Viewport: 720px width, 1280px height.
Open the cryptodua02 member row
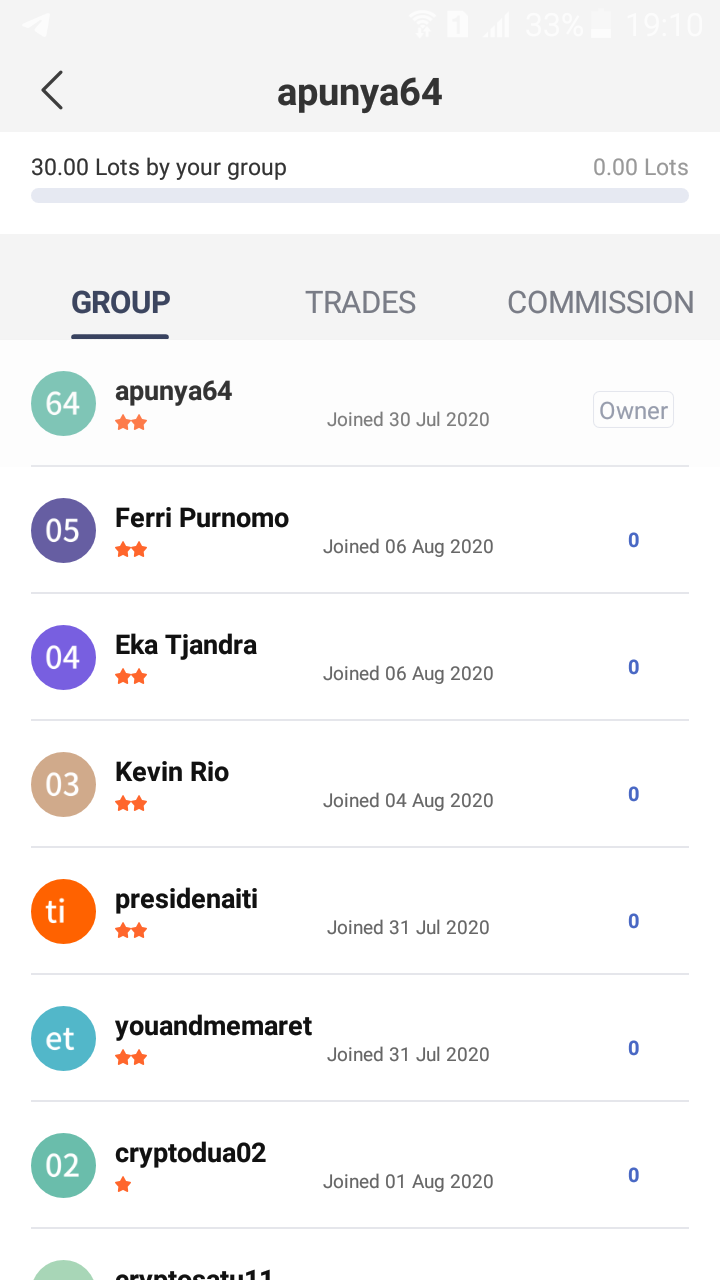pyautogui.click(x=360, y=1165)
